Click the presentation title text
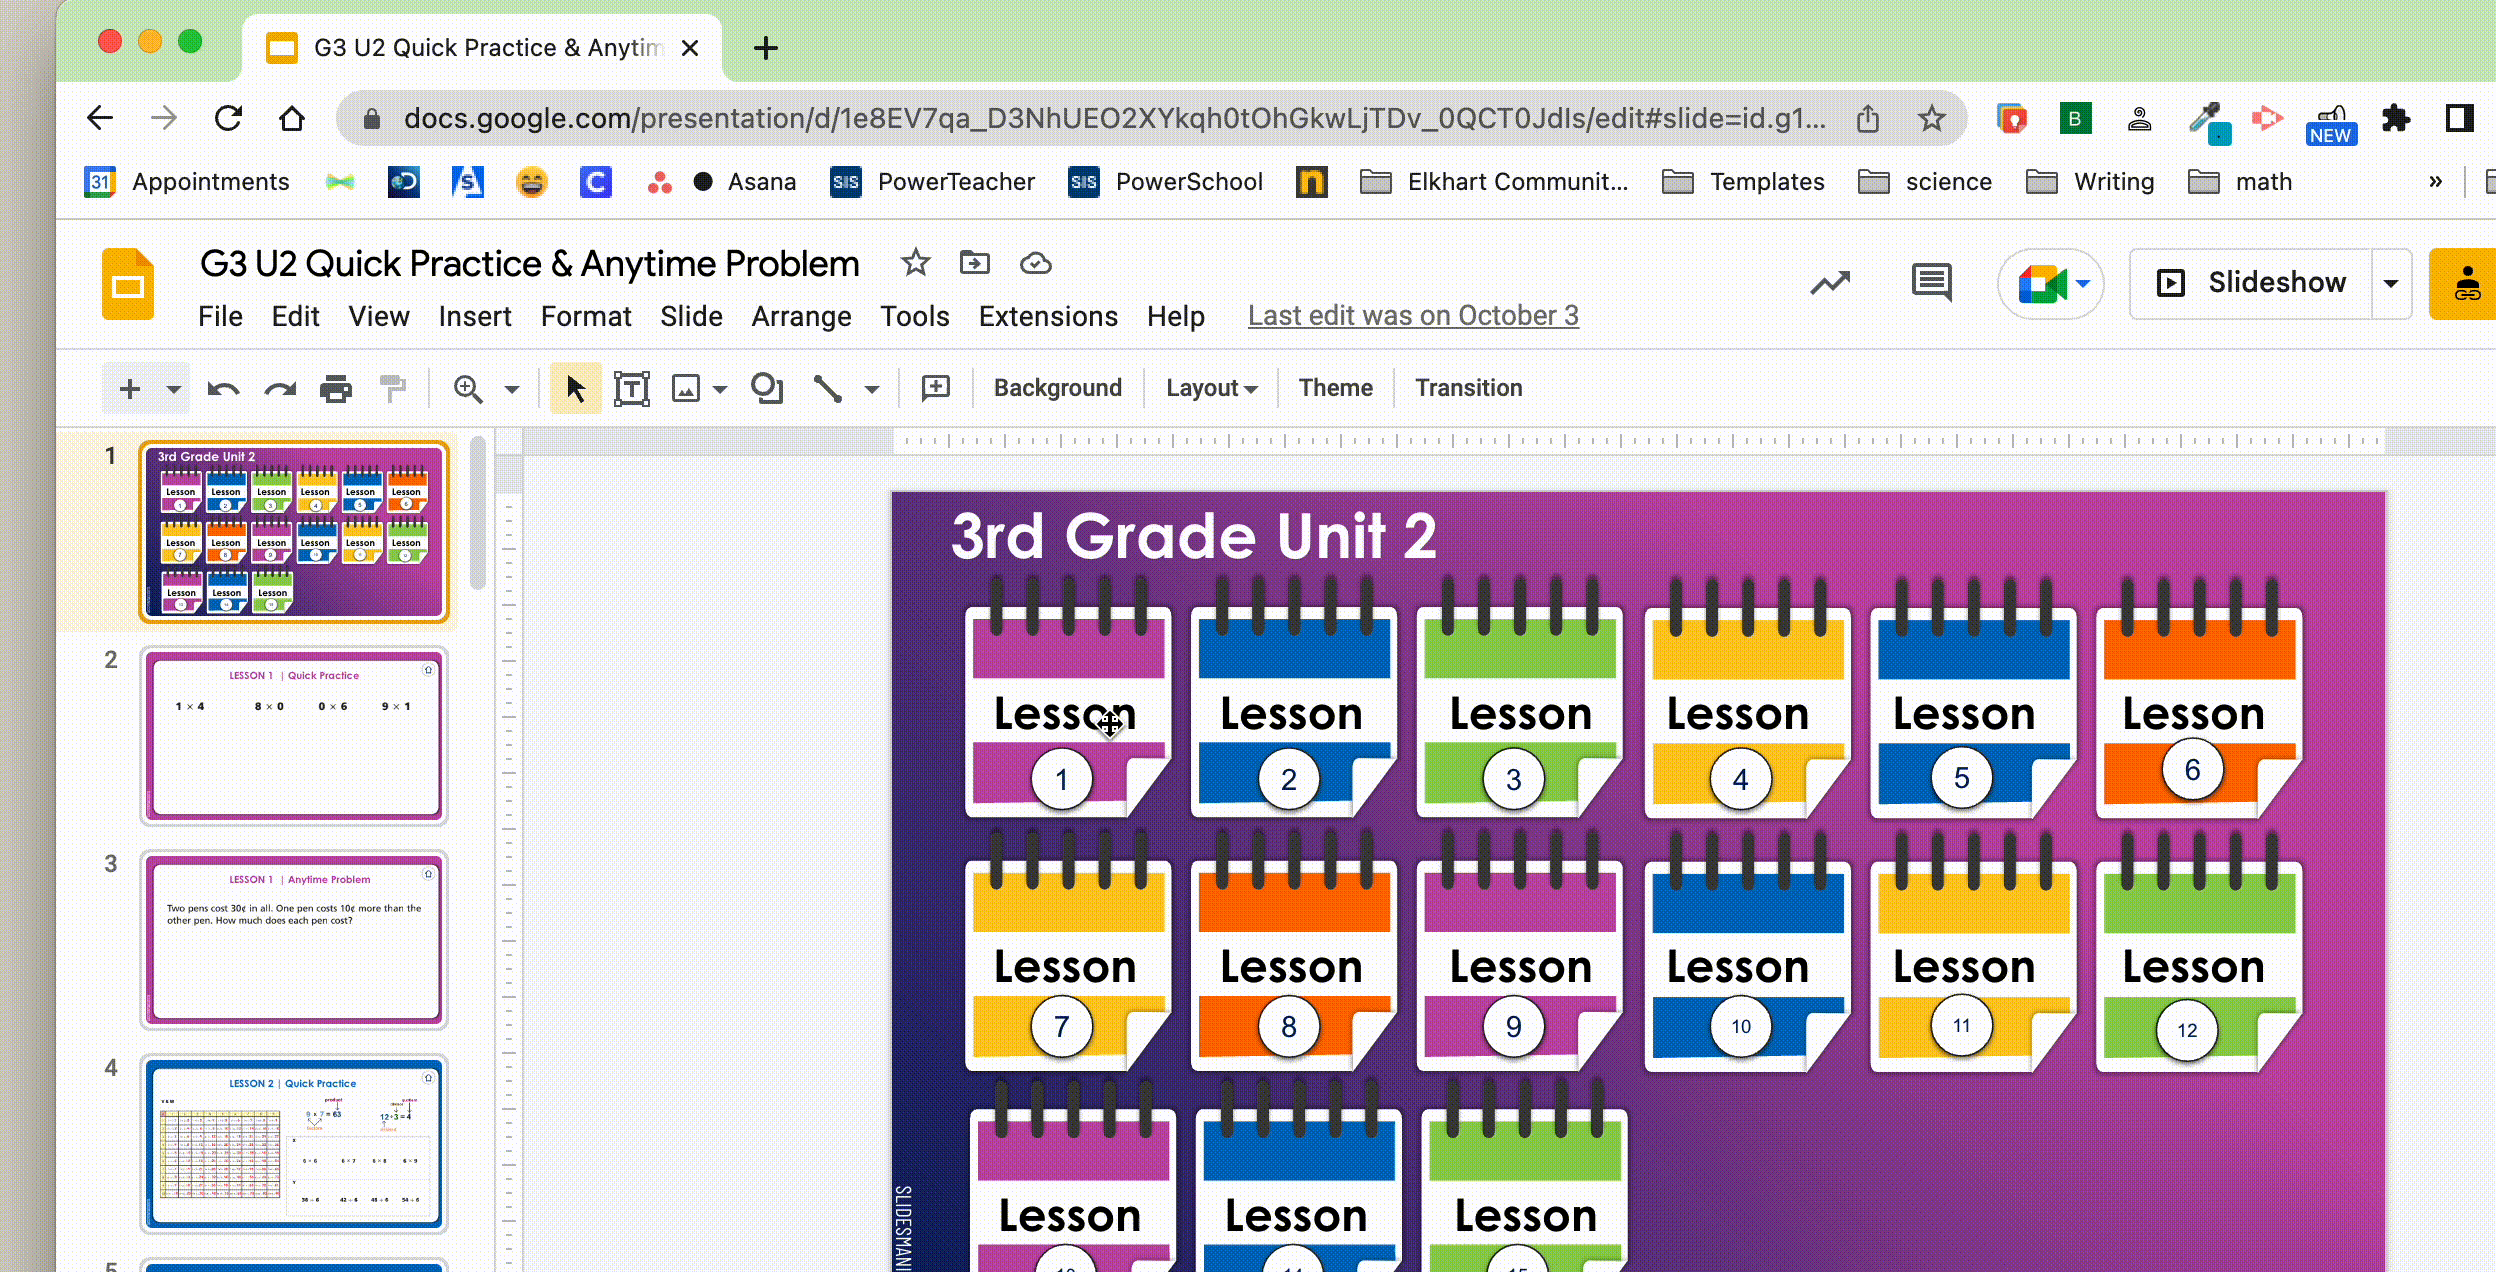This screenshot has height=1272, width=2496. point(529,263)
